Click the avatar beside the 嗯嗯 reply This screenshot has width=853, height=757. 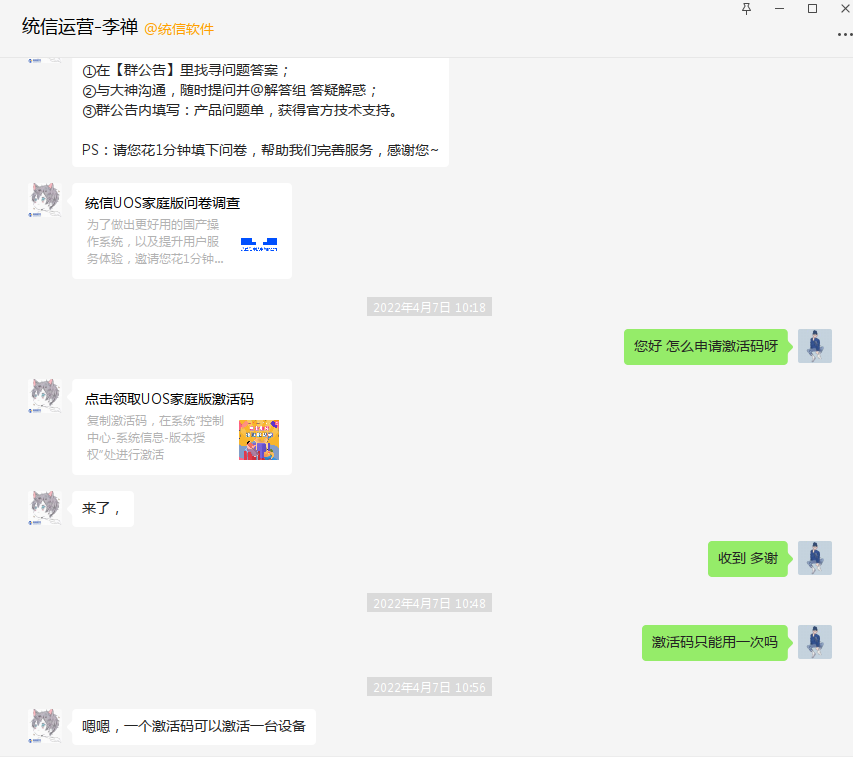point(45,726)
